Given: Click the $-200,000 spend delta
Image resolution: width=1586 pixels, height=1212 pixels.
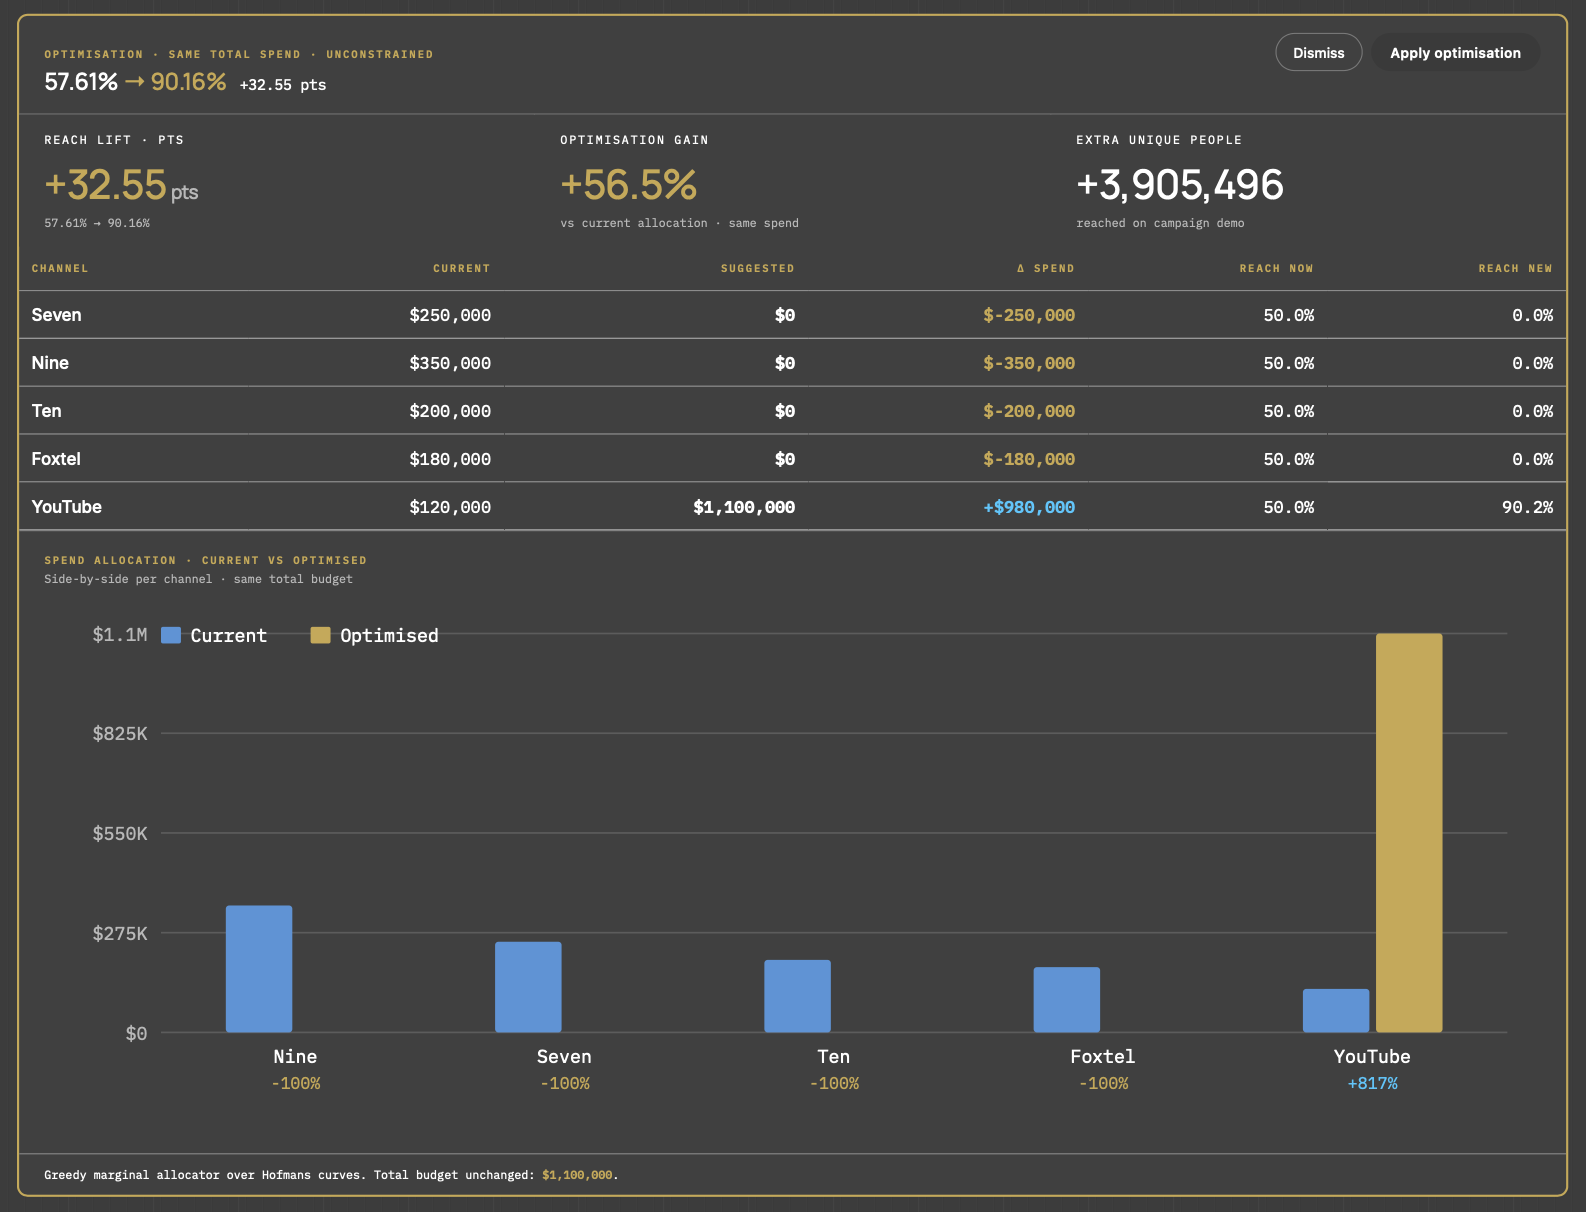Looking at the screenshot, I should [x=1029, y=411].
